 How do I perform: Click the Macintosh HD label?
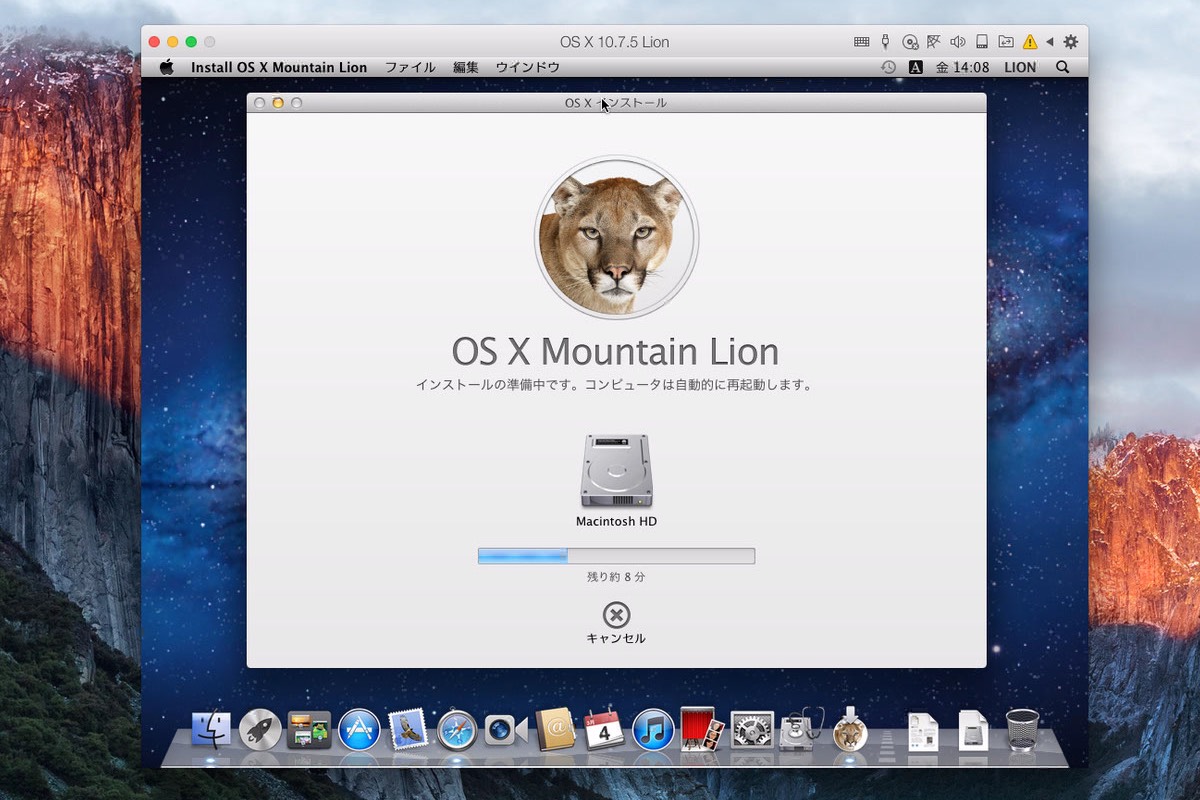point(616,521)
